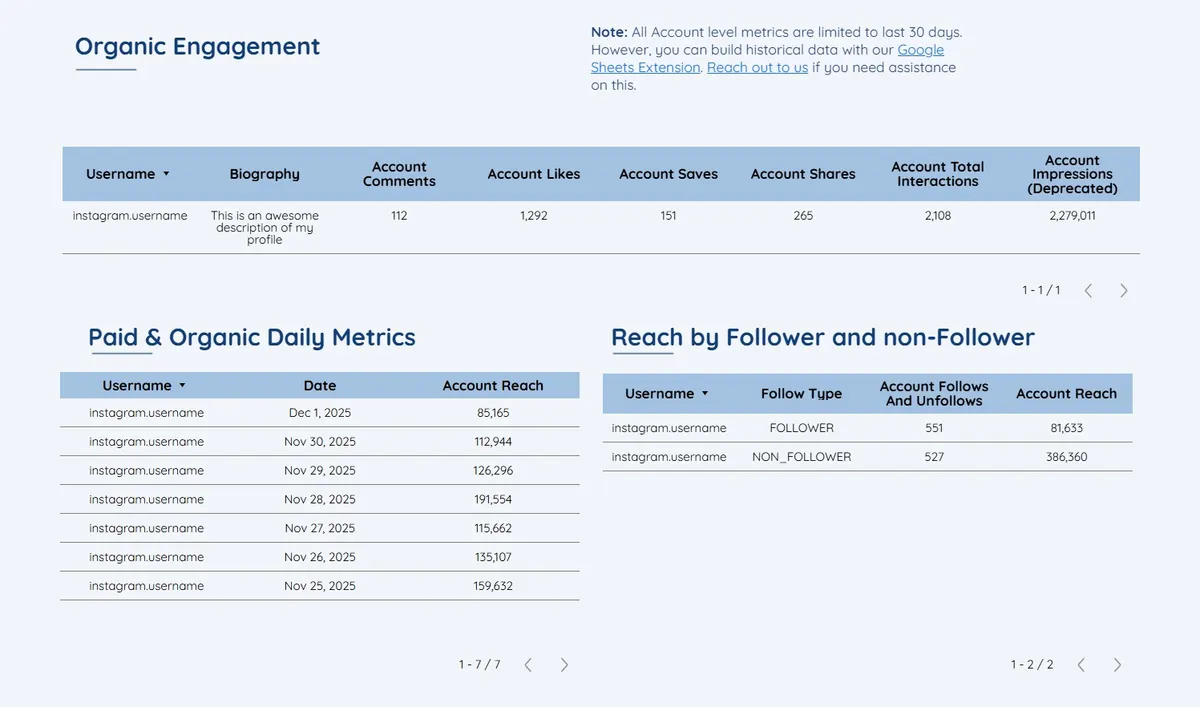Image resolution: width=1200 pixels, height=707 pixels.
Task: Click the Reach out to us link
Action: (757, 67)
